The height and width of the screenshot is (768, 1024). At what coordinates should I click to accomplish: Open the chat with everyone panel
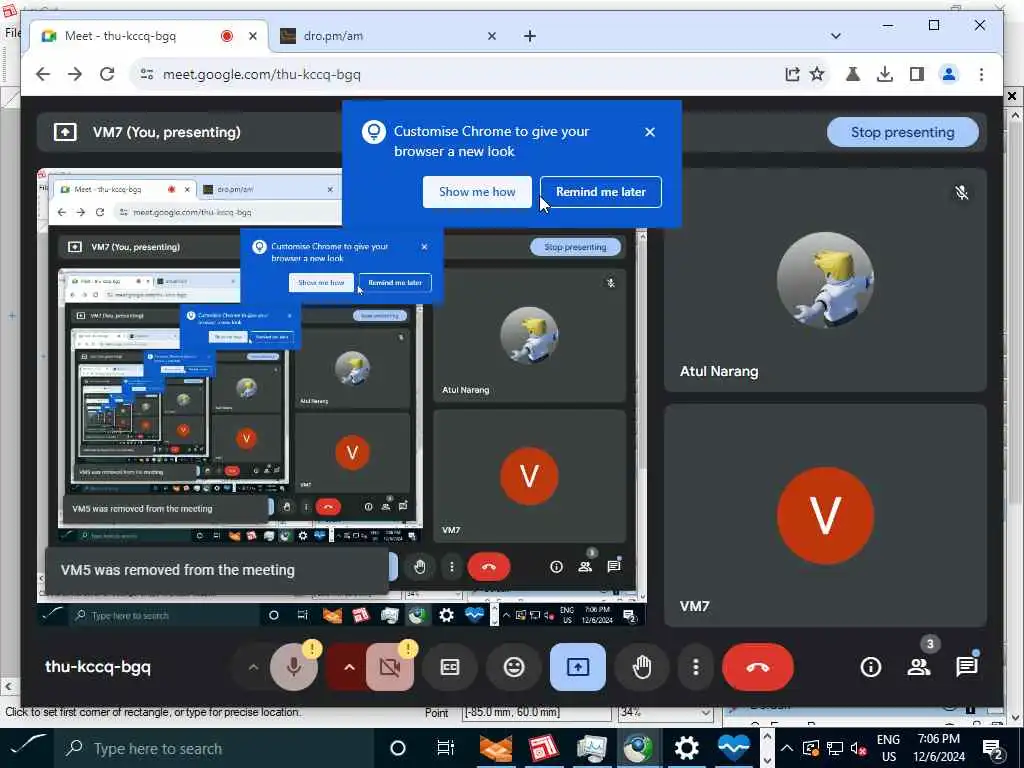(x=967, y=667)
